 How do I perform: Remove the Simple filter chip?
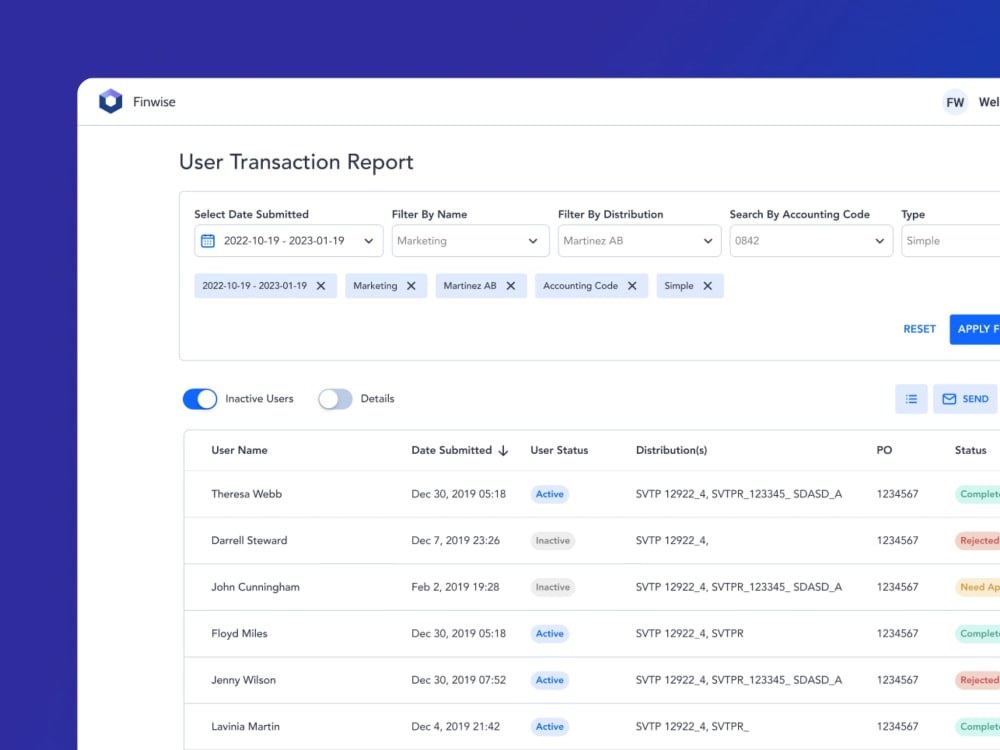click(706, 285)
